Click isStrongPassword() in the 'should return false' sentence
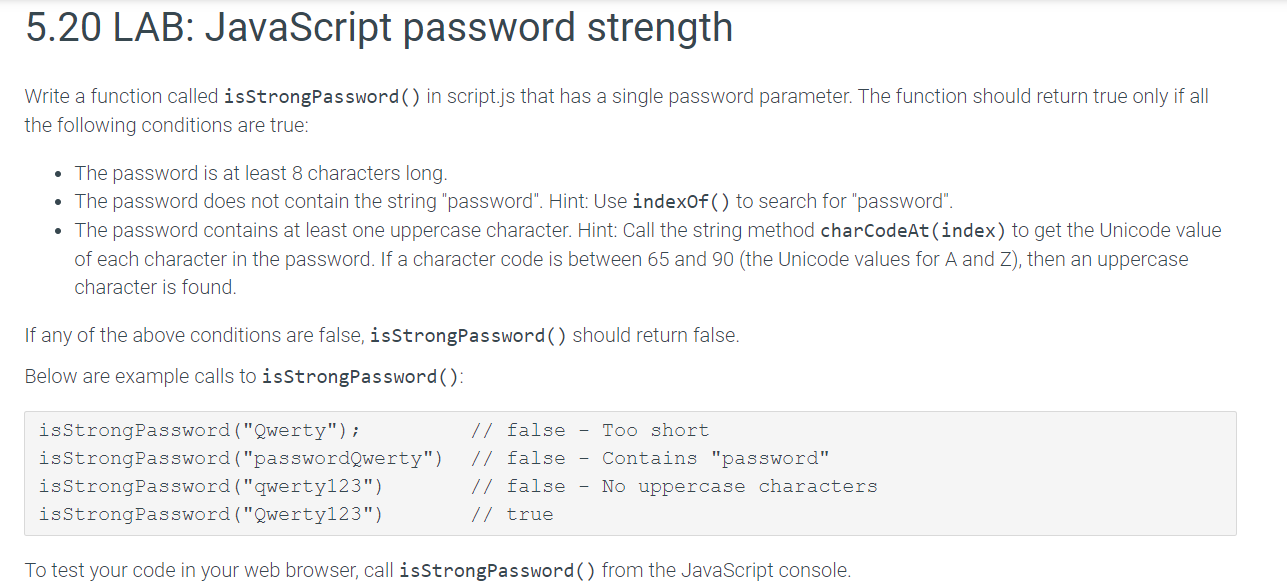1287x586 pixels. [x=469, y=336]
